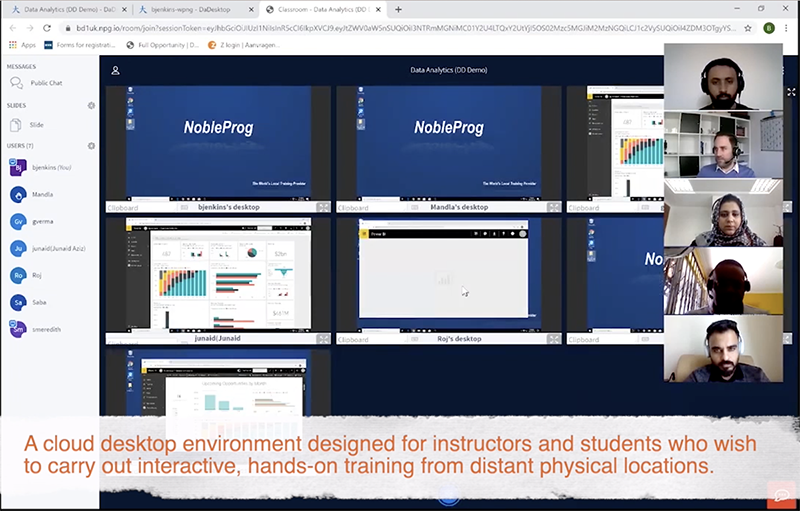This screenshot has width=800, height=511.
Task: Open Z login | Aanvragen bookmark
Action: pos(244,45)
